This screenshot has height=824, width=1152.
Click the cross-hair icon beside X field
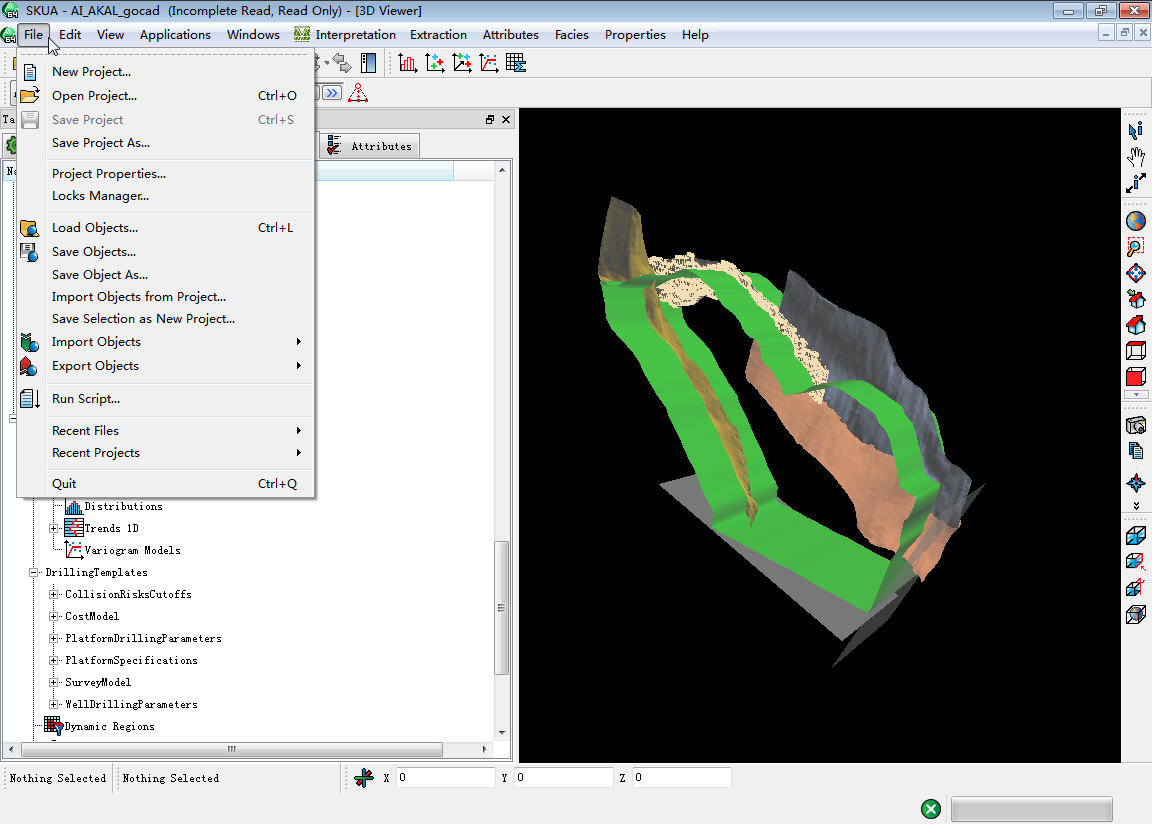[x=364, y=778]
